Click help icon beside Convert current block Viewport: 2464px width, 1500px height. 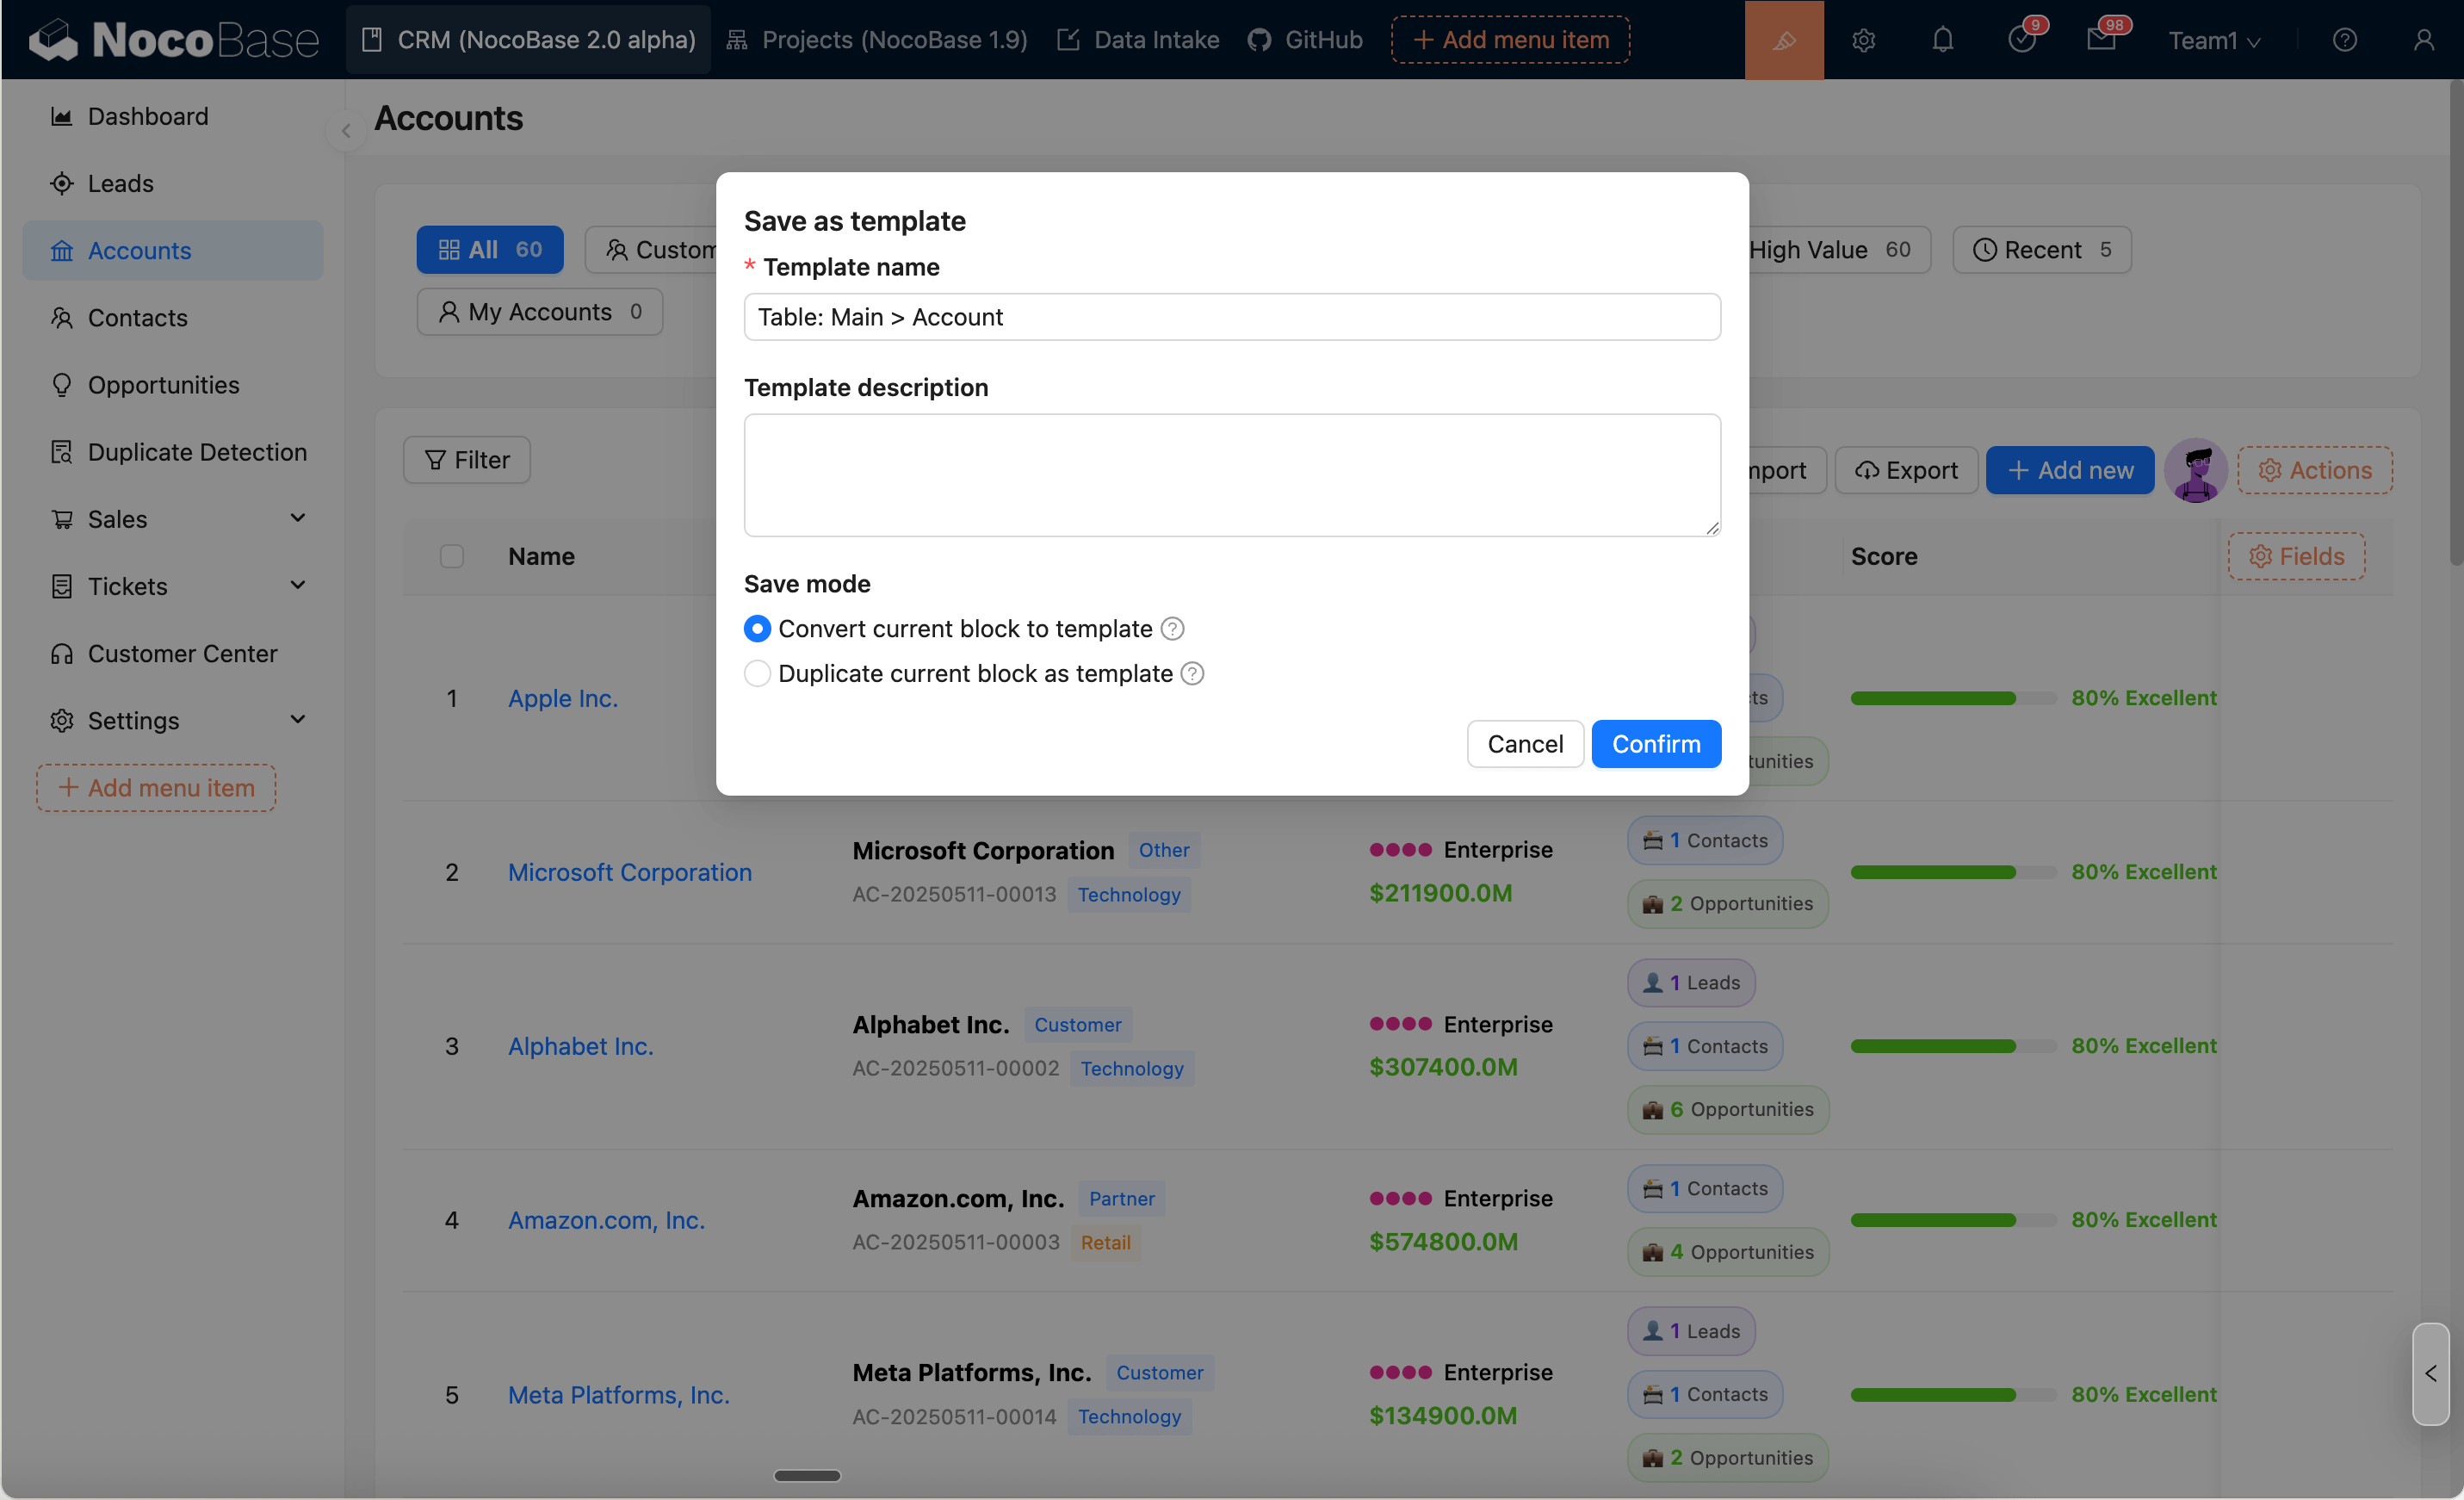point(1173,629)
